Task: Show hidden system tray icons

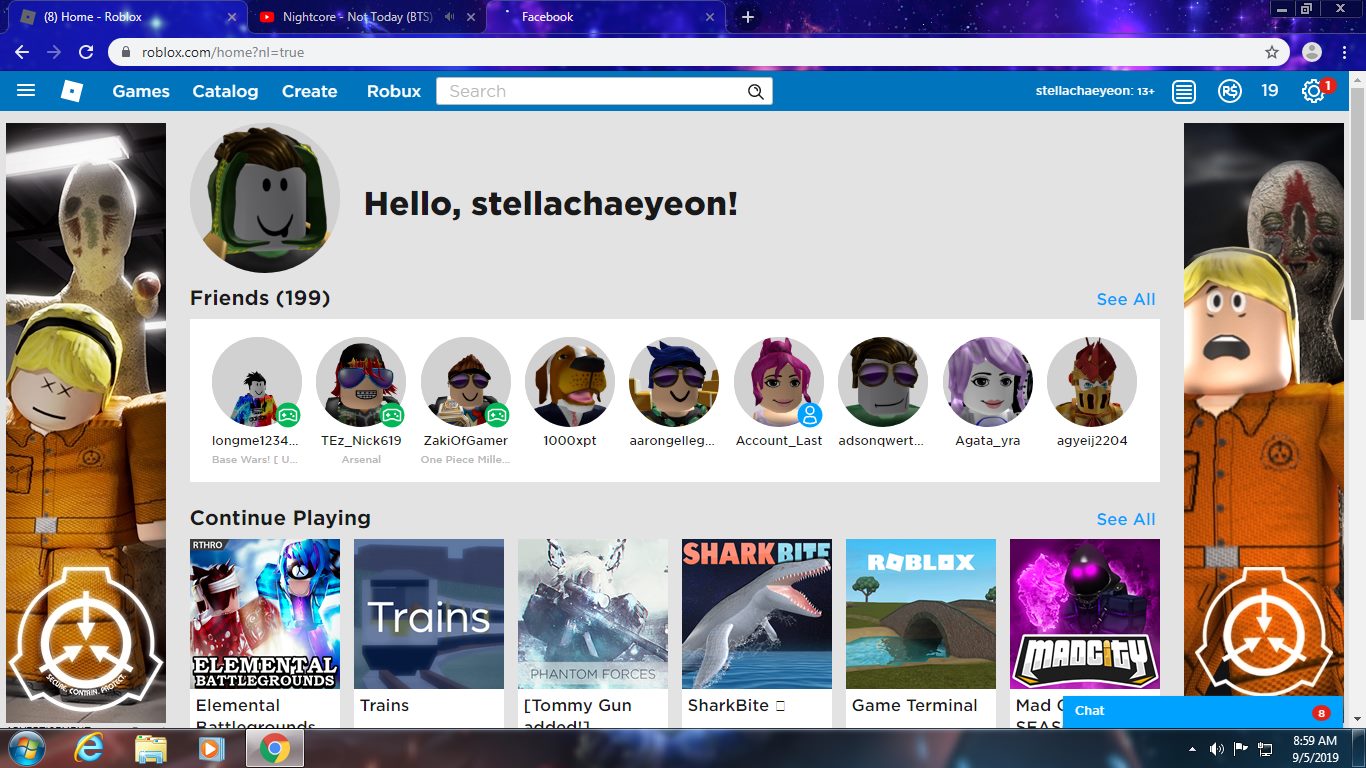Action: (1192, 749)
